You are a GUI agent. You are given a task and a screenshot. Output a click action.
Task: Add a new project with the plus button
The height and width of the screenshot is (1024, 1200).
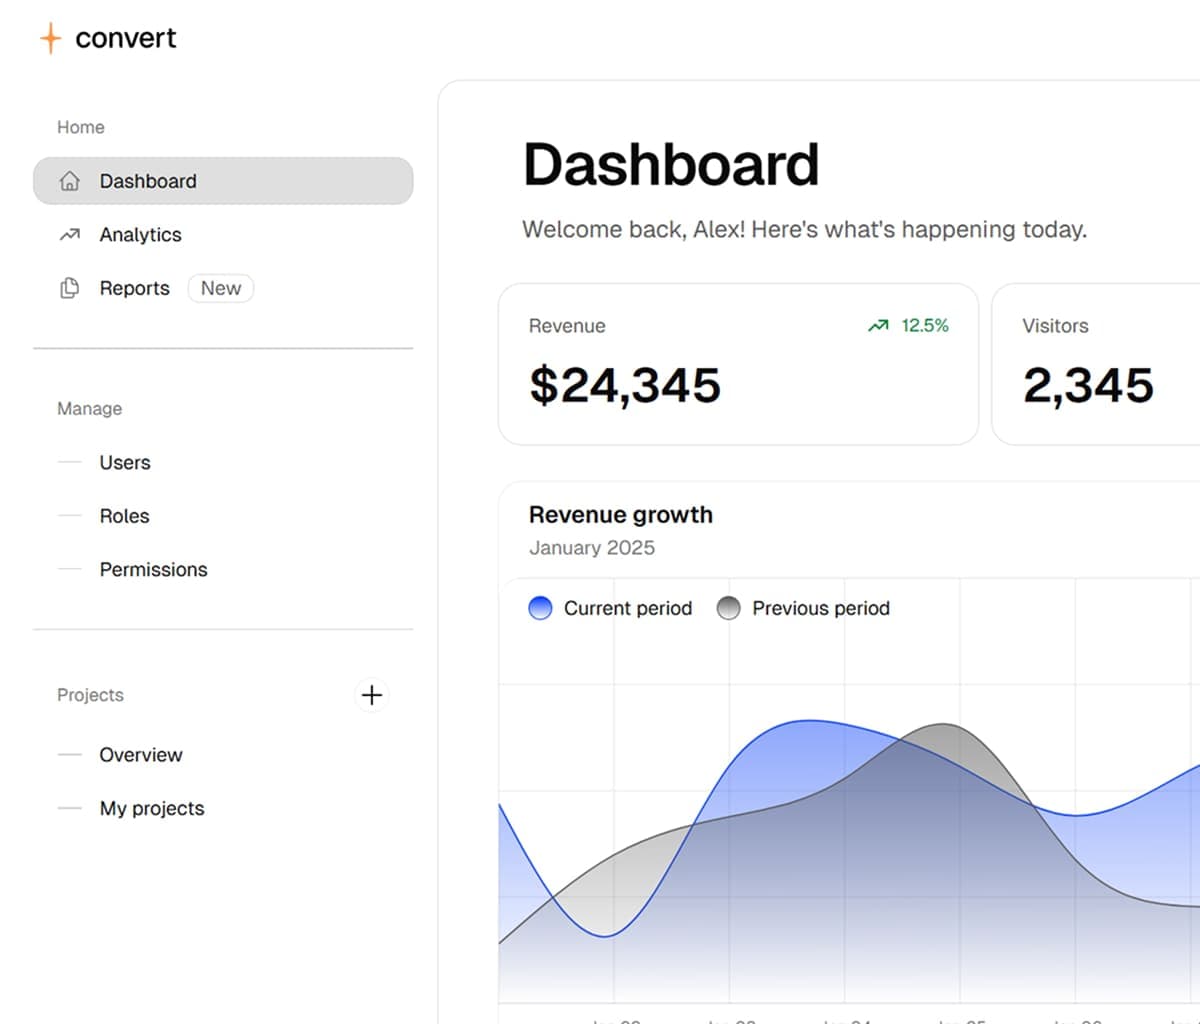[x=371, y=695]
